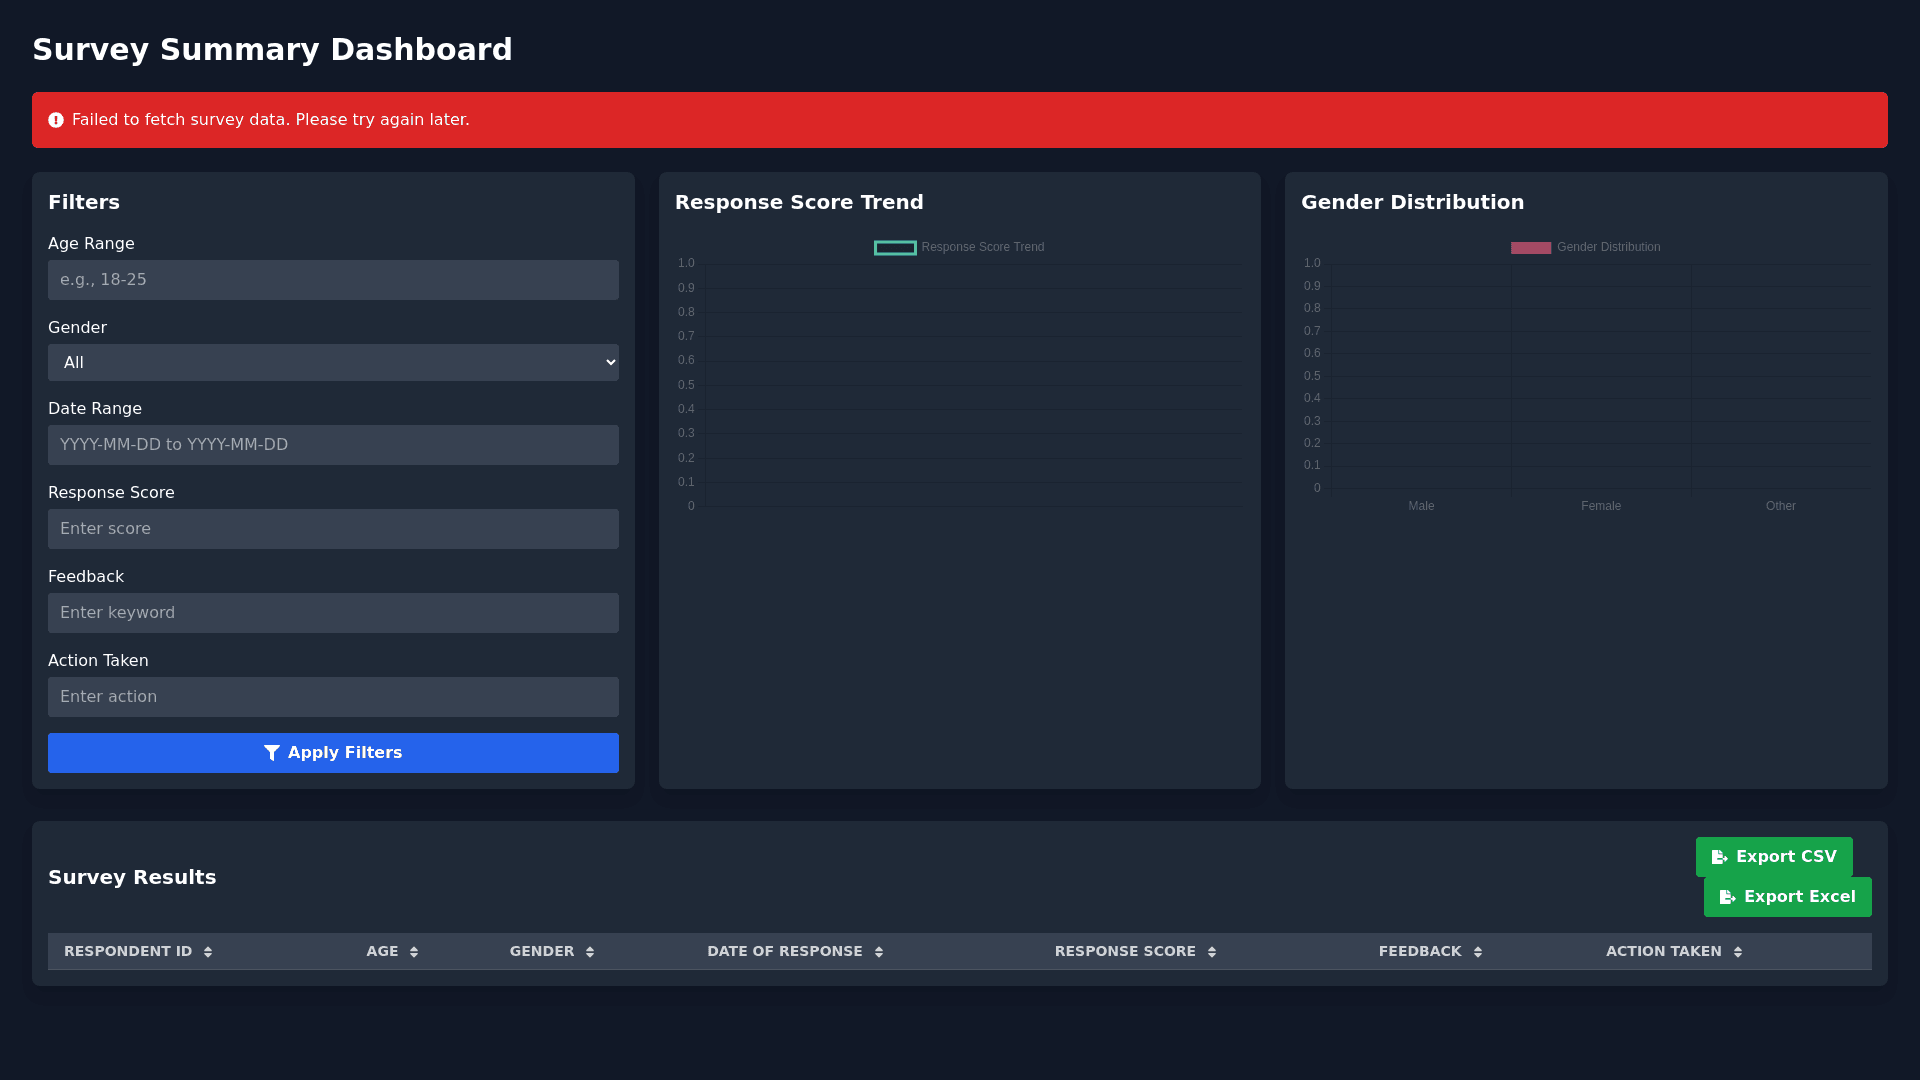Click the Age column sort icon
Viewport: 1920px width, 1080px height.
click(414, 952)
